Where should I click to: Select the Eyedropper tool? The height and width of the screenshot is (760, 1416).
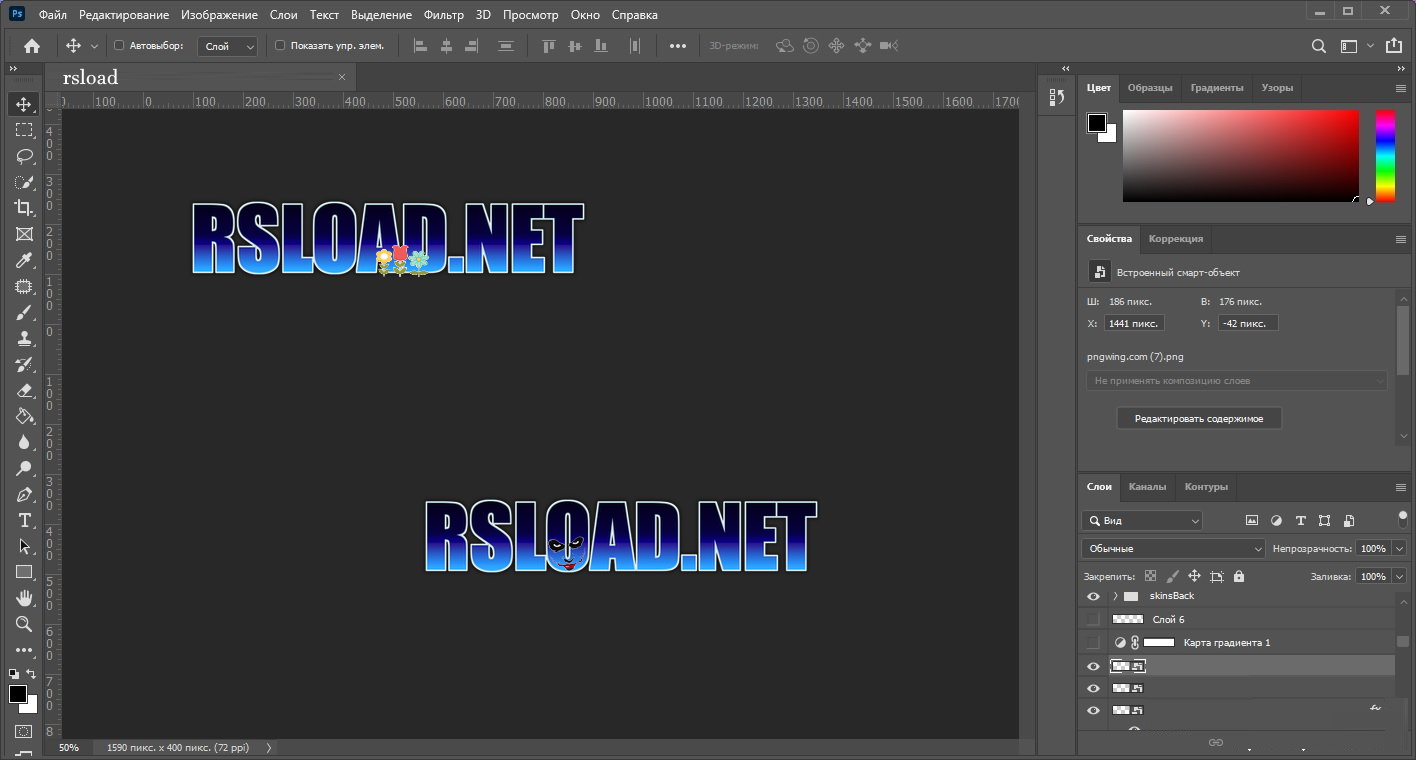pos(24,260)
